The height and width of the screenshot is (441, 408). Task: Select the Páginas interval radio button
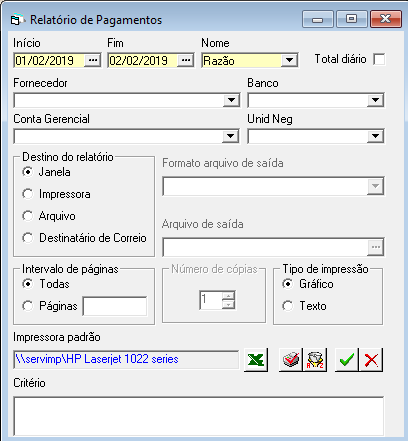pos(28,306)
